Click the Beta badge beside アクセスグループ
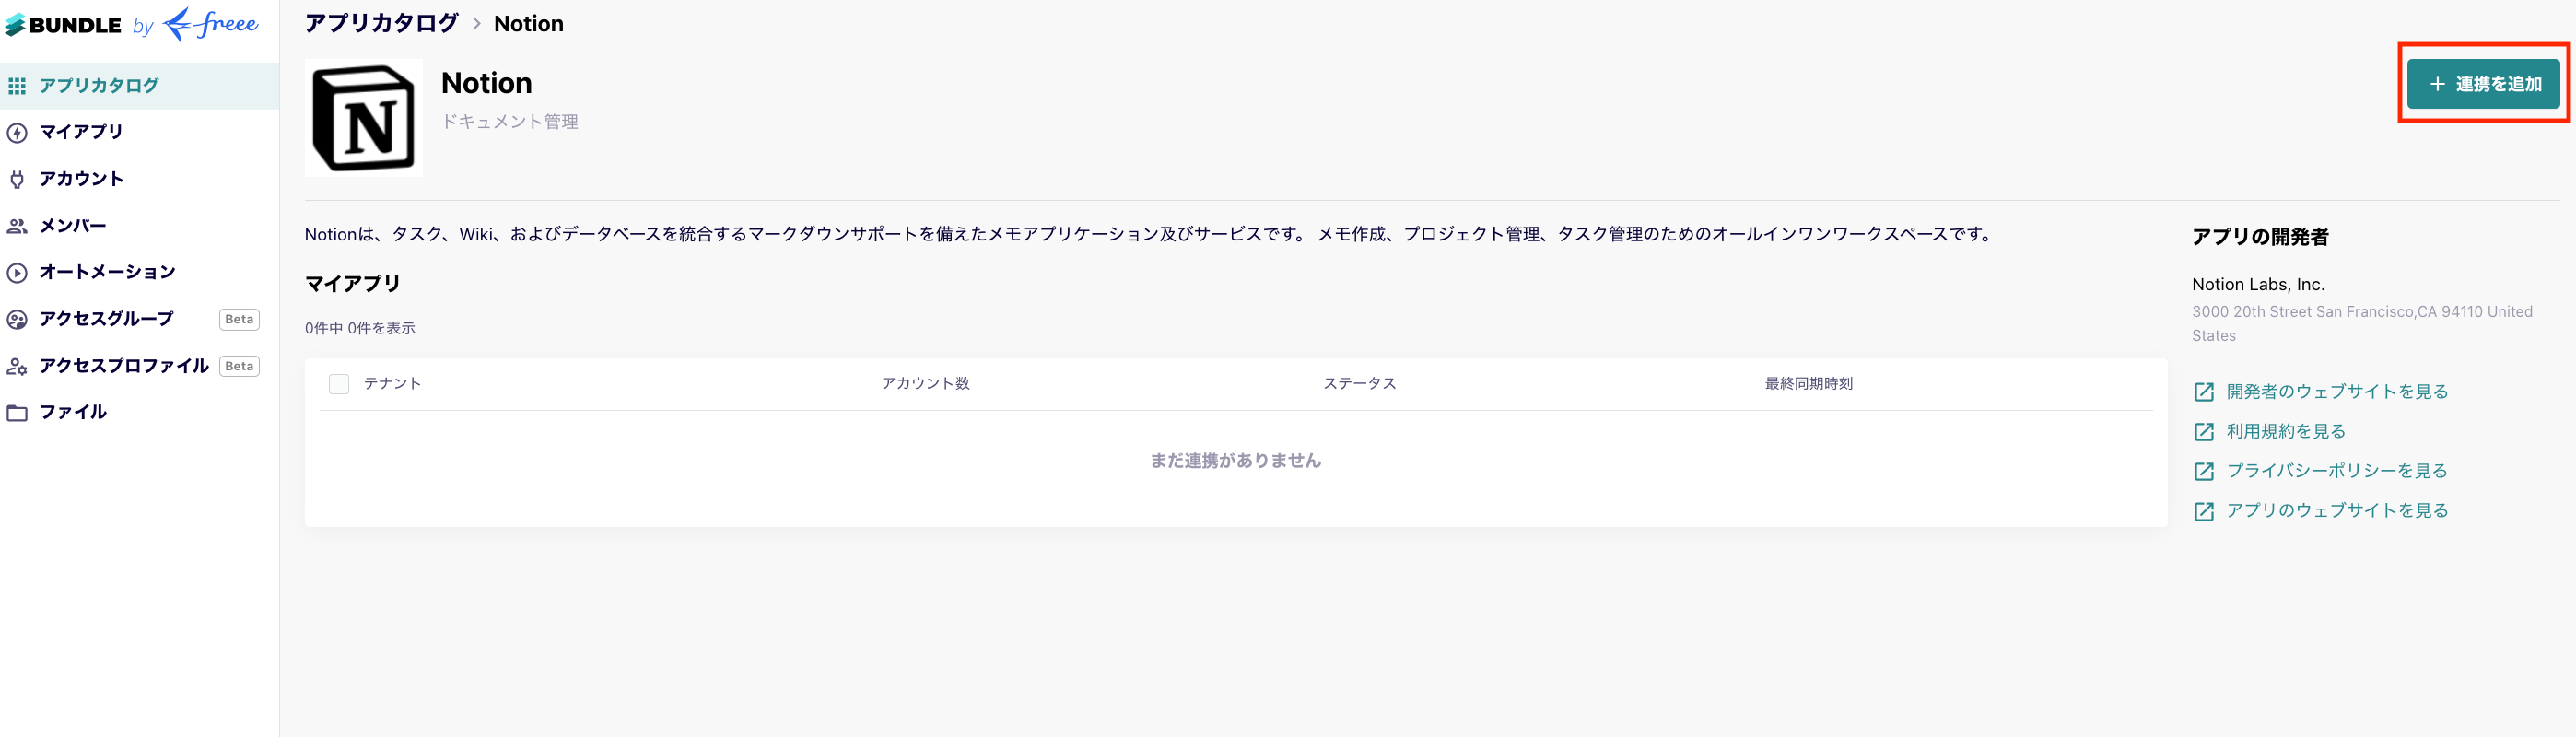The width and height of the screenshot is (2576, 737). click(x=239, y=320)
